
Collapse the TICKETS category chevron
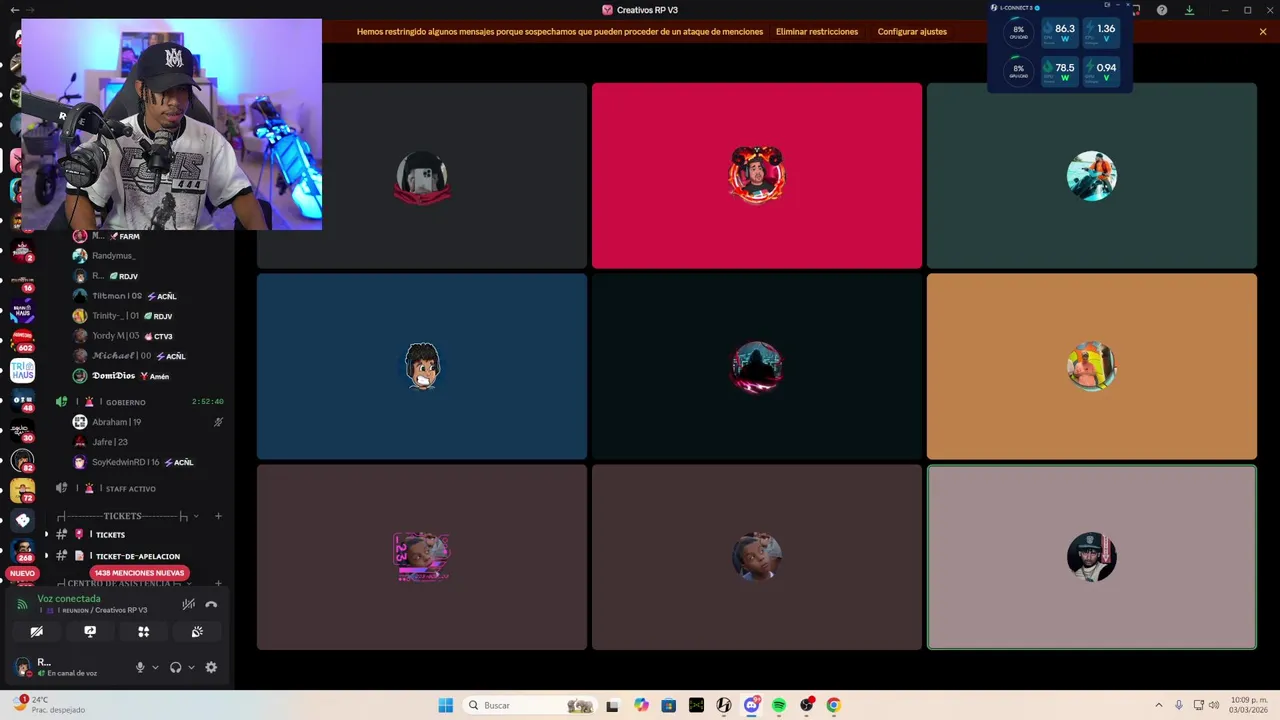tap(196, 516)
